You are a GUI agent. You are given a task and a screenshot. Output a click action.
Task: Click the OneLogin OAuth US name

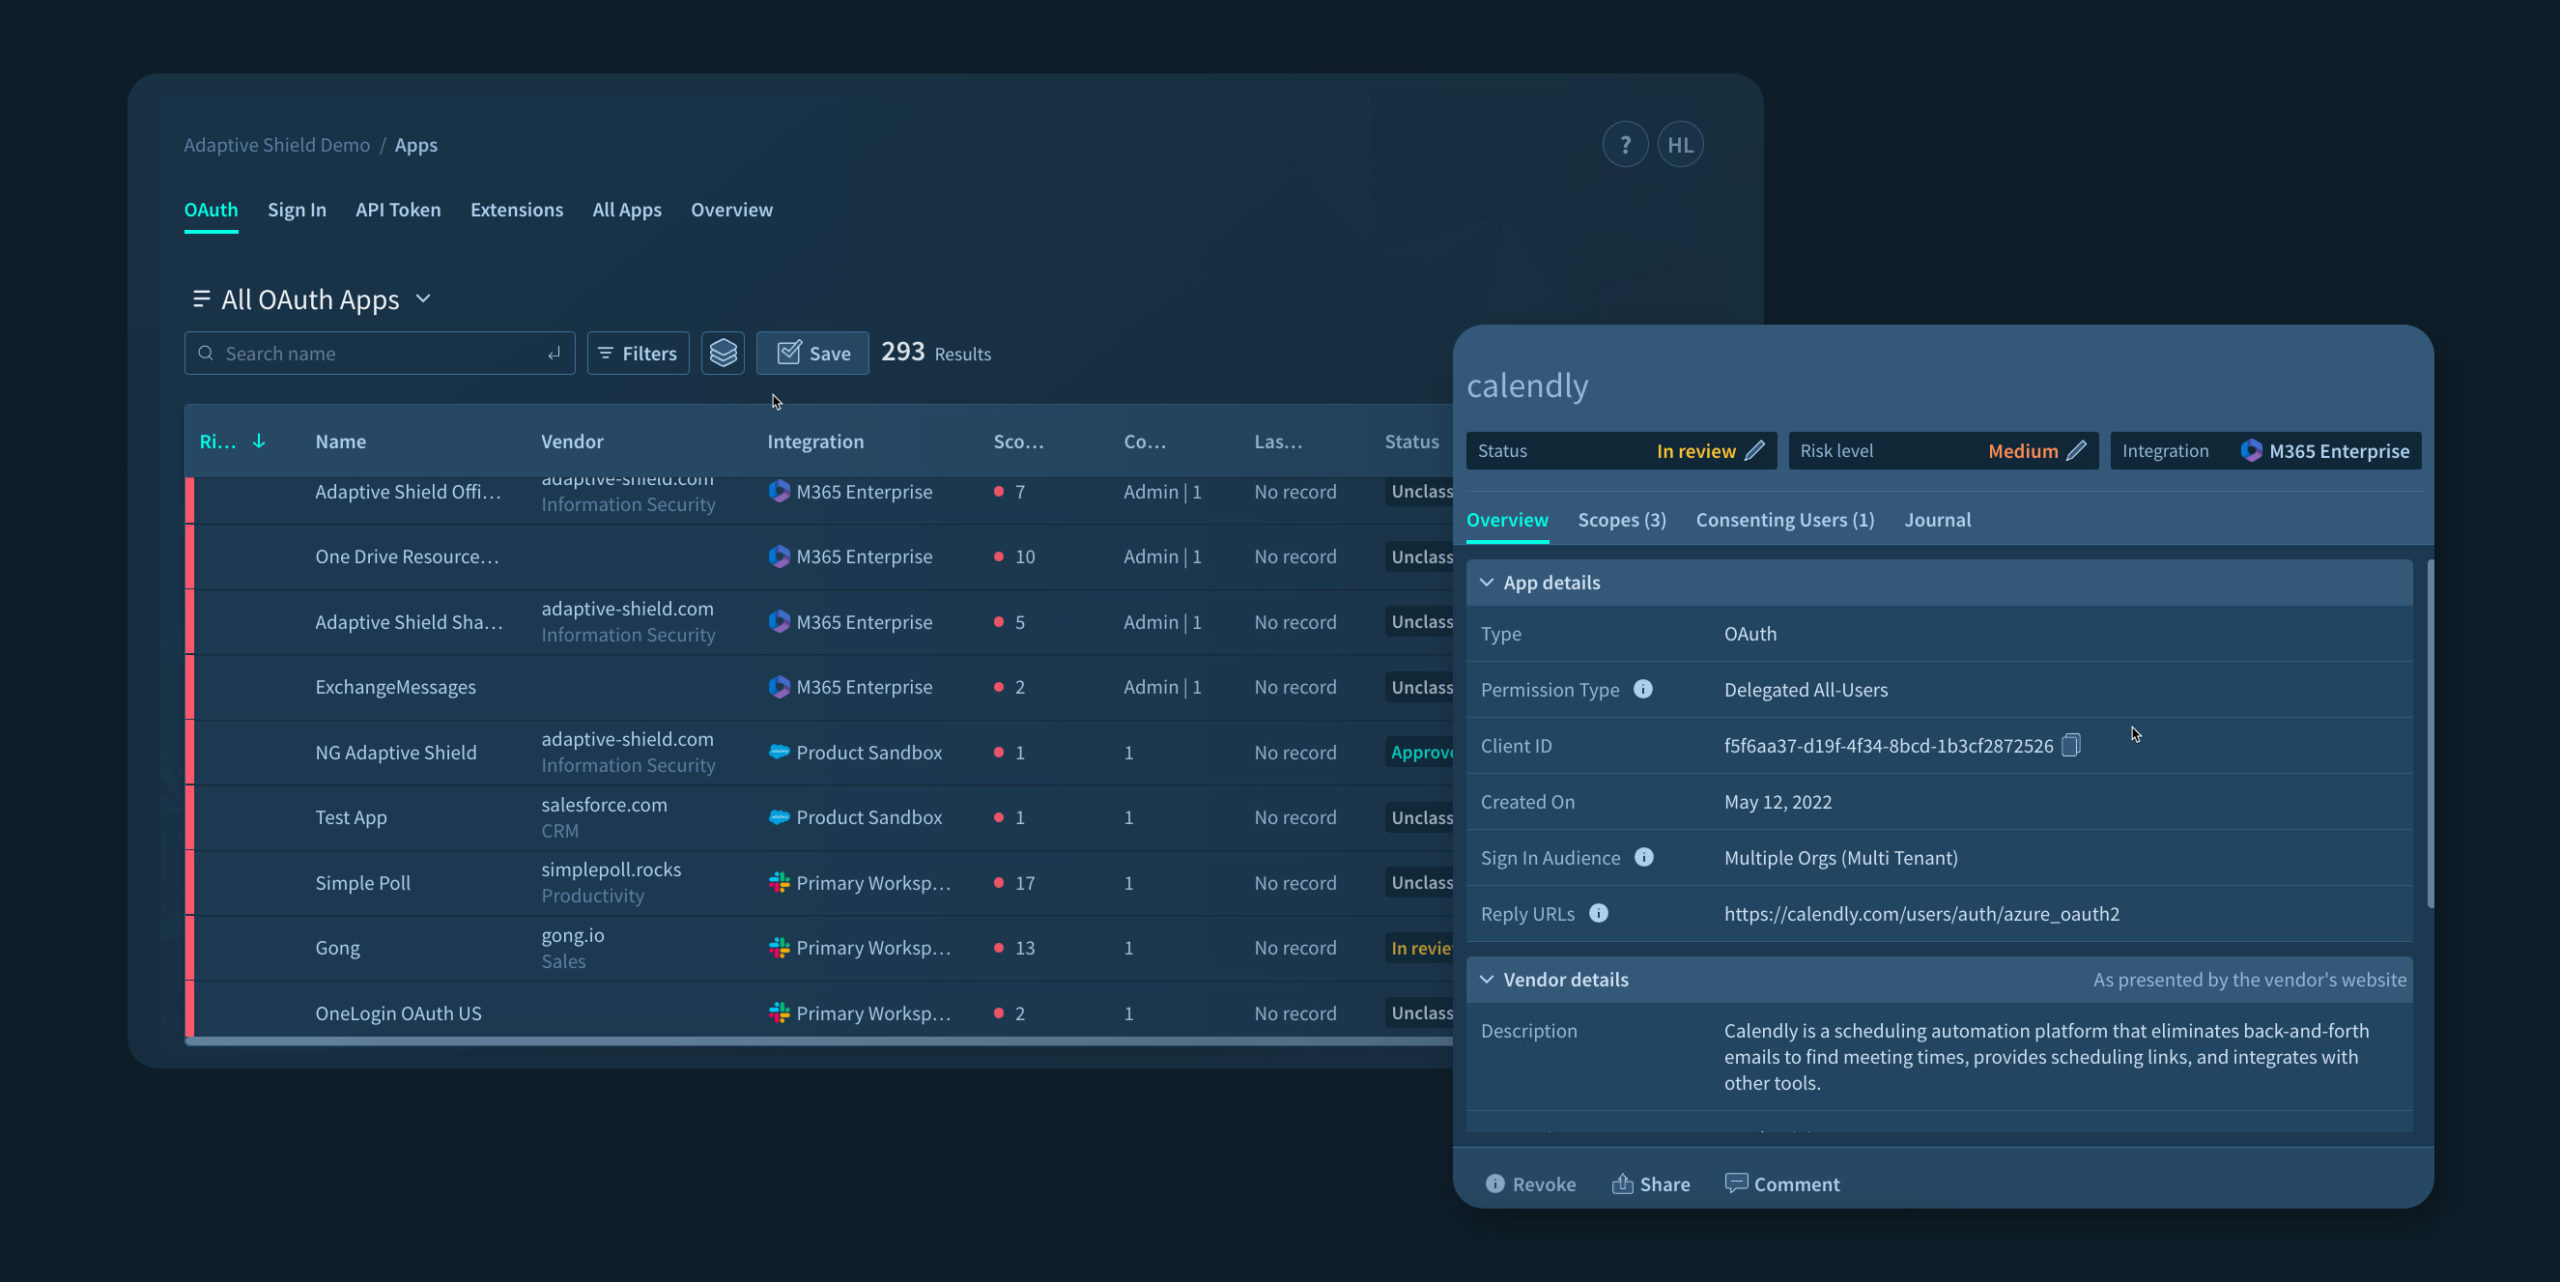(x=398, y=1013)
